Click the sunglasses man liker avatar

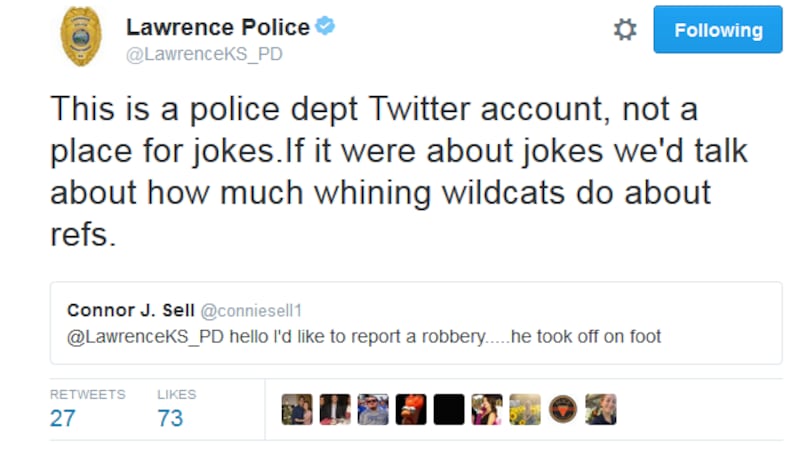(373, 409)
